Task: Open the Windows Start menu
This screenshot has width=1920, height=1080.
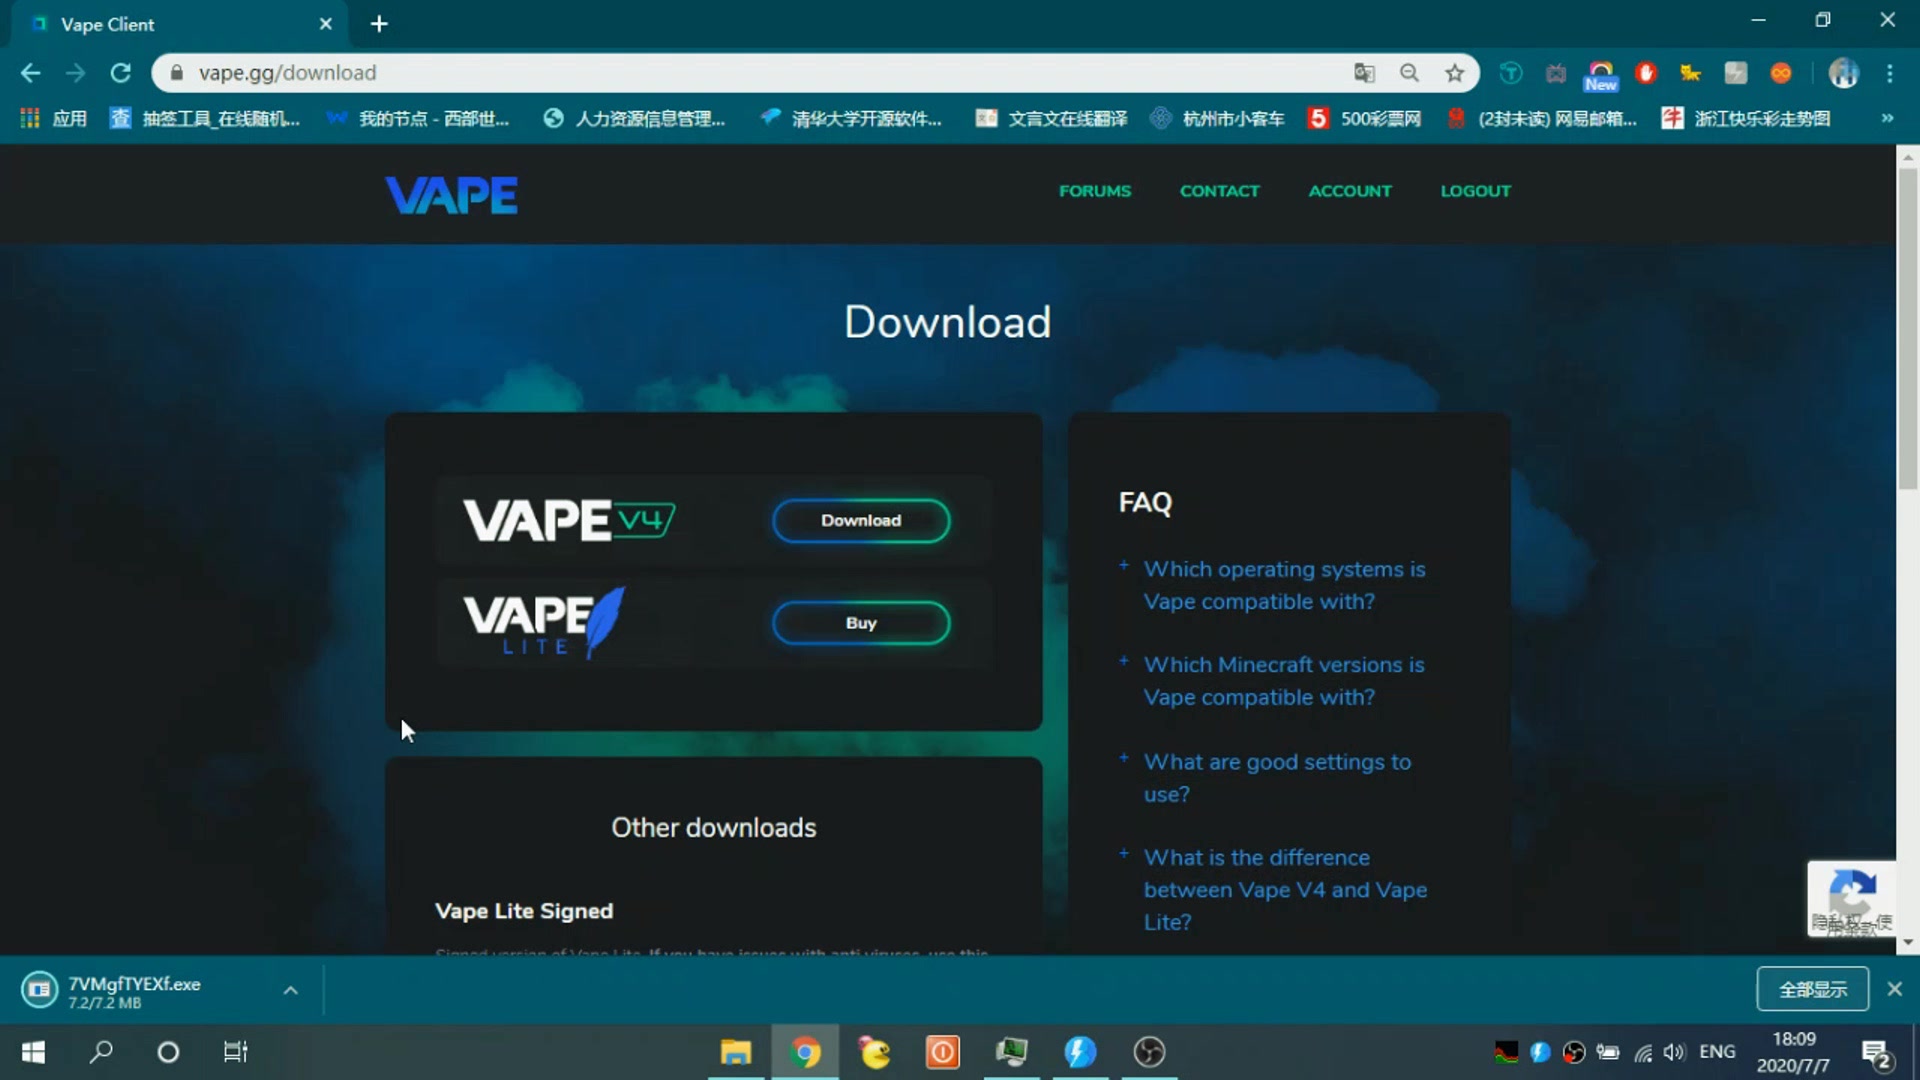Action: click(33, 1052)
